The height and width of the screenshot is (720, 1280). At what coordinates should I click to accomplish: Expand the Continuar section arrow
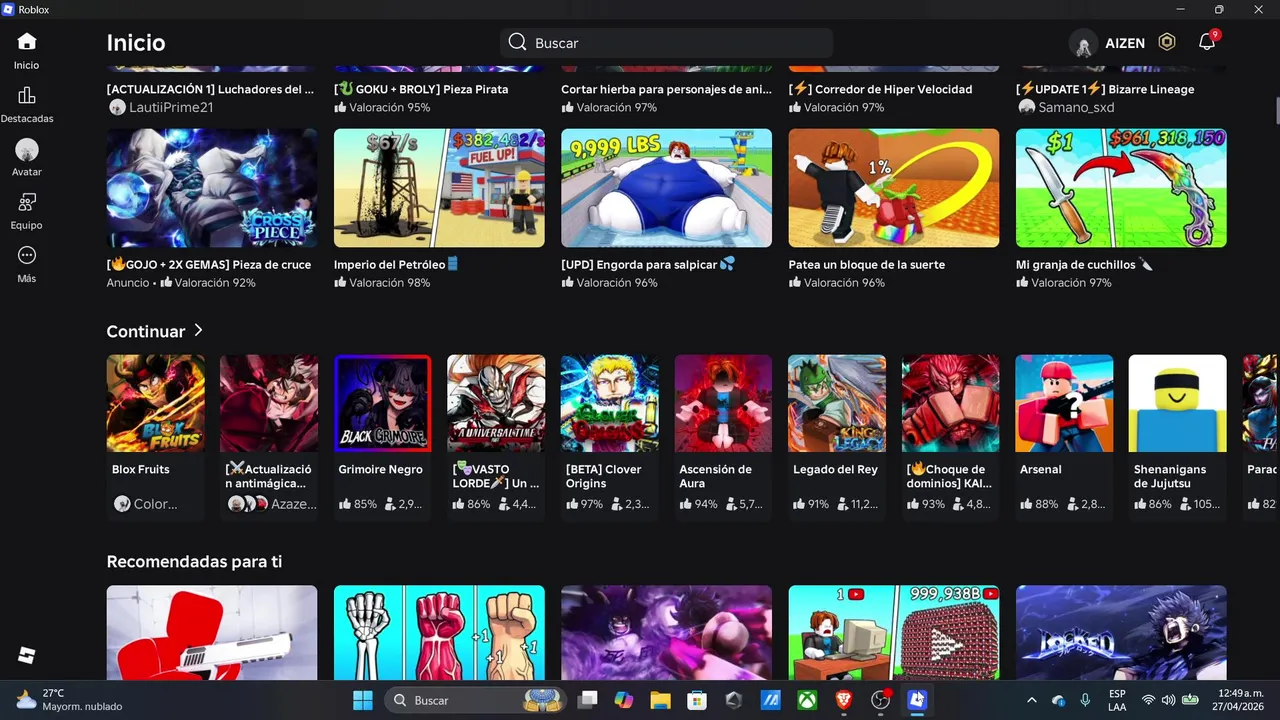tap(198, 330)
